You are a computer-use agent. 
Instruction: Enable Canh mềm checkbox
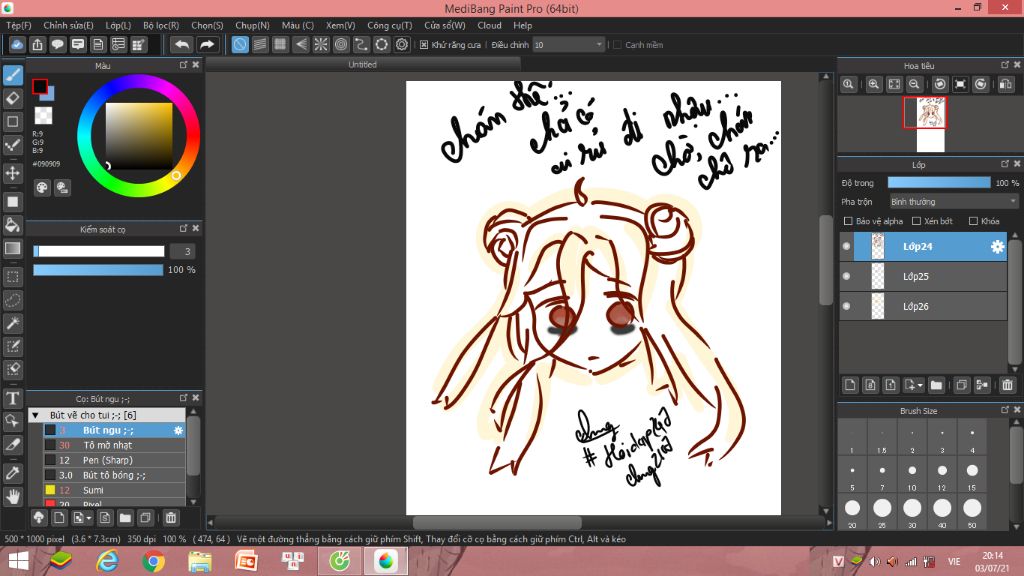(x=617, y=45)
